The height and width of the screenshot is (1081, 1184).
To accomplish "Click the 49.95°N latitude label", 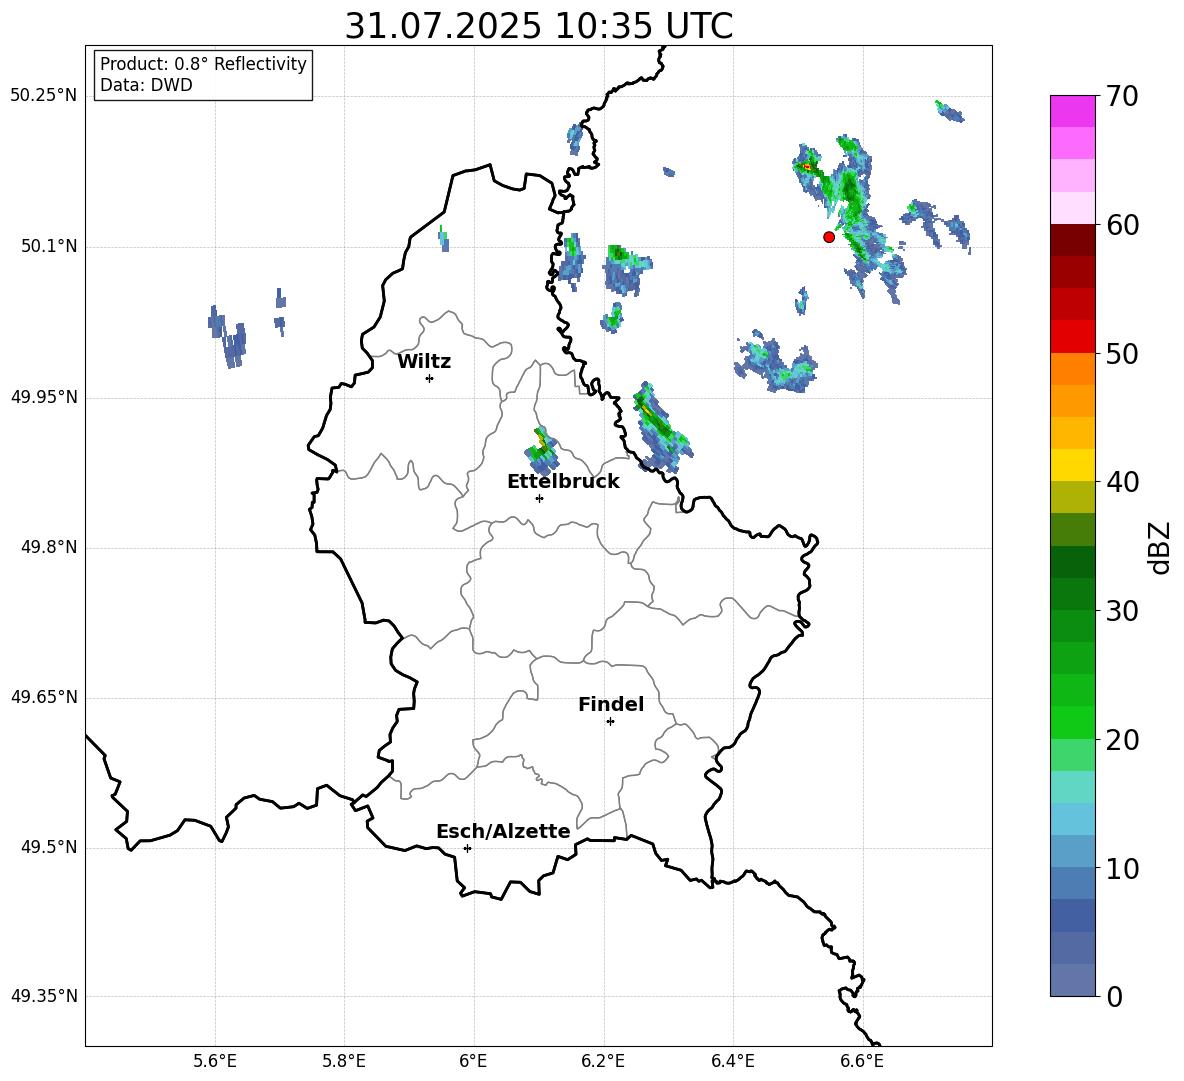I will tap(44, 396).
